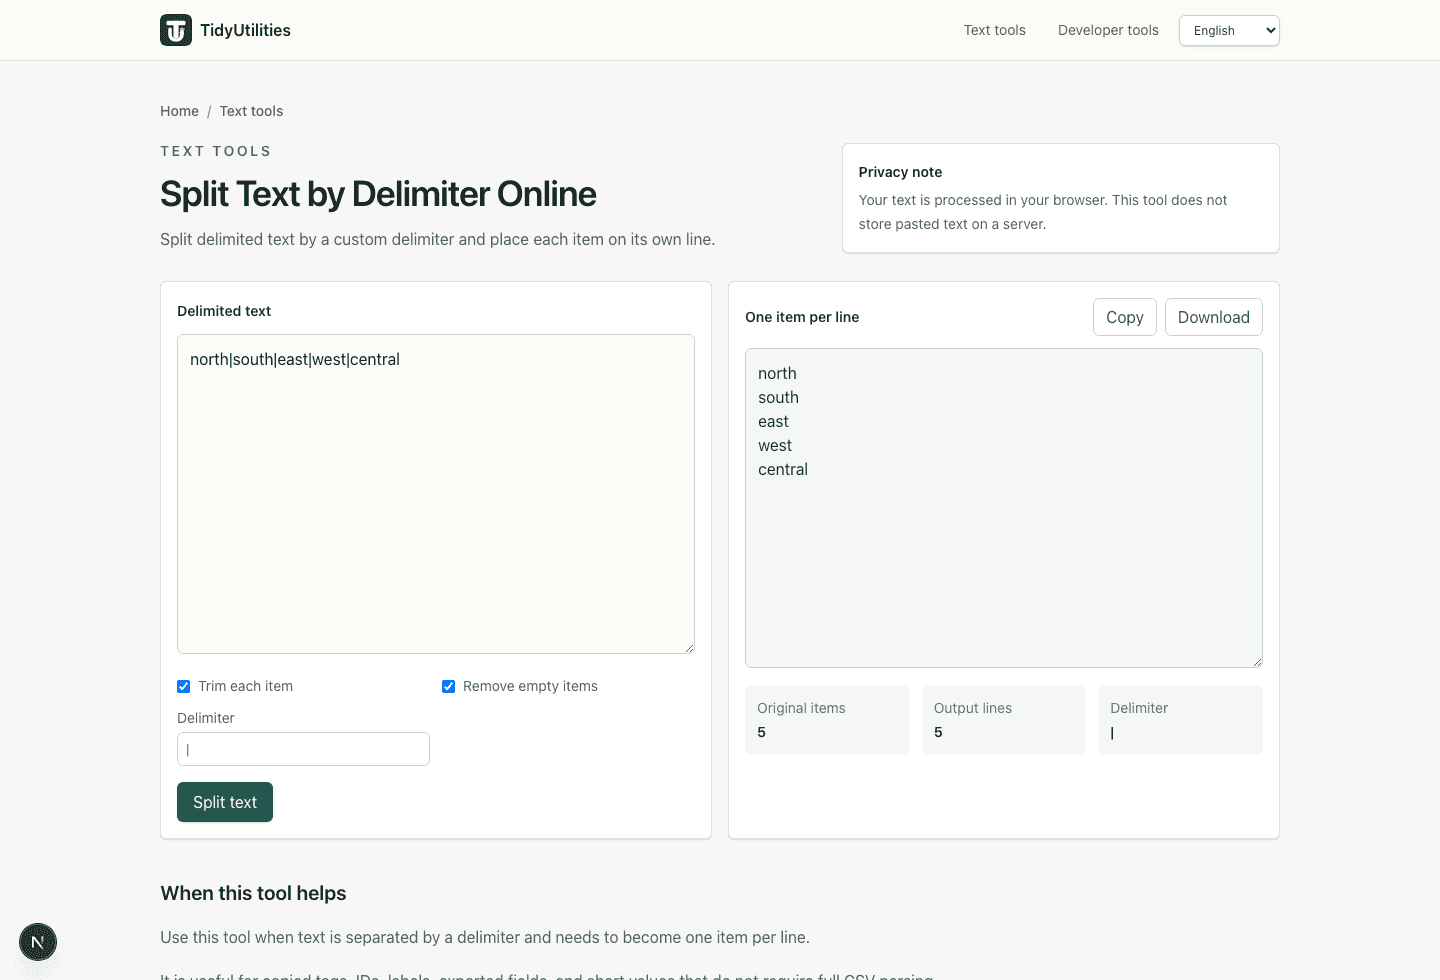
Task: Click the Remove empty items label
Action: click(530, 686)
